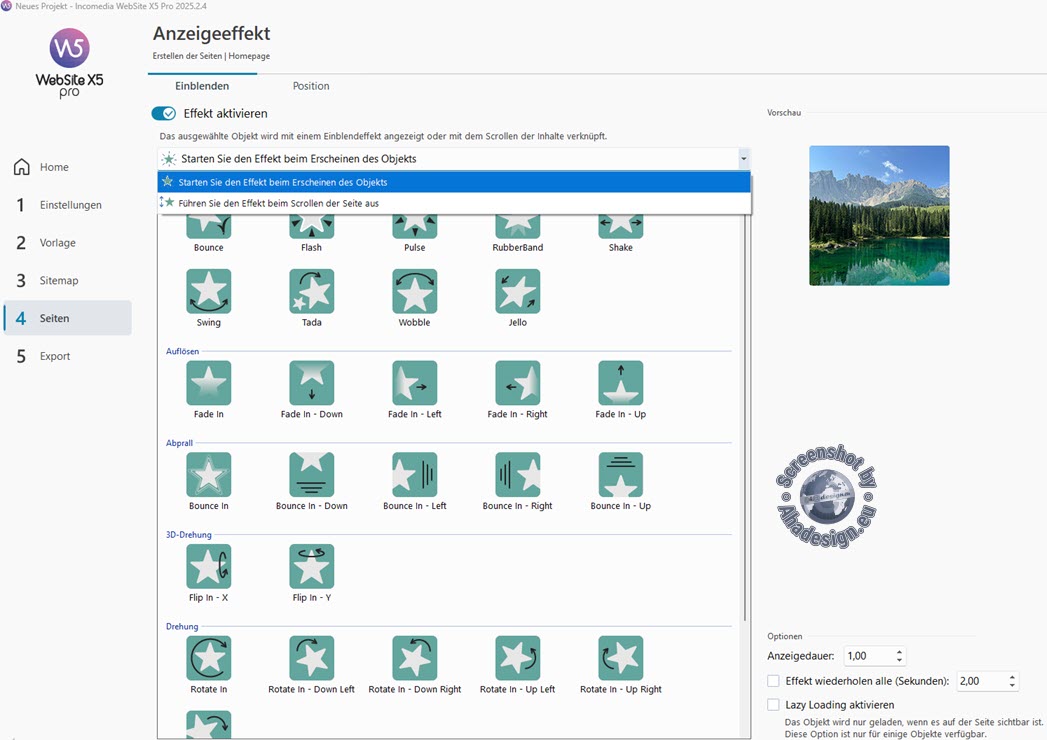Select the Wobble effect icon
1047x740 pixels.
click(415, 291)
